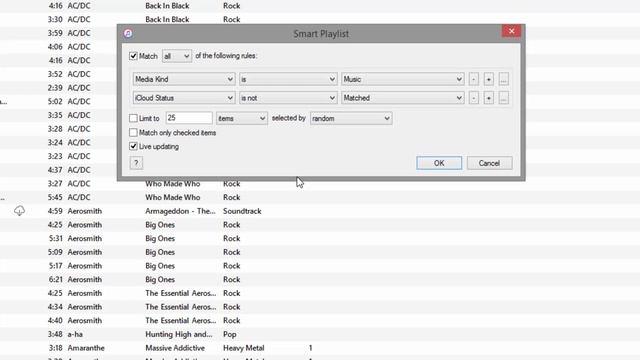
Task: Open nested rule options on the iCloud Status row
Action: 504,98
